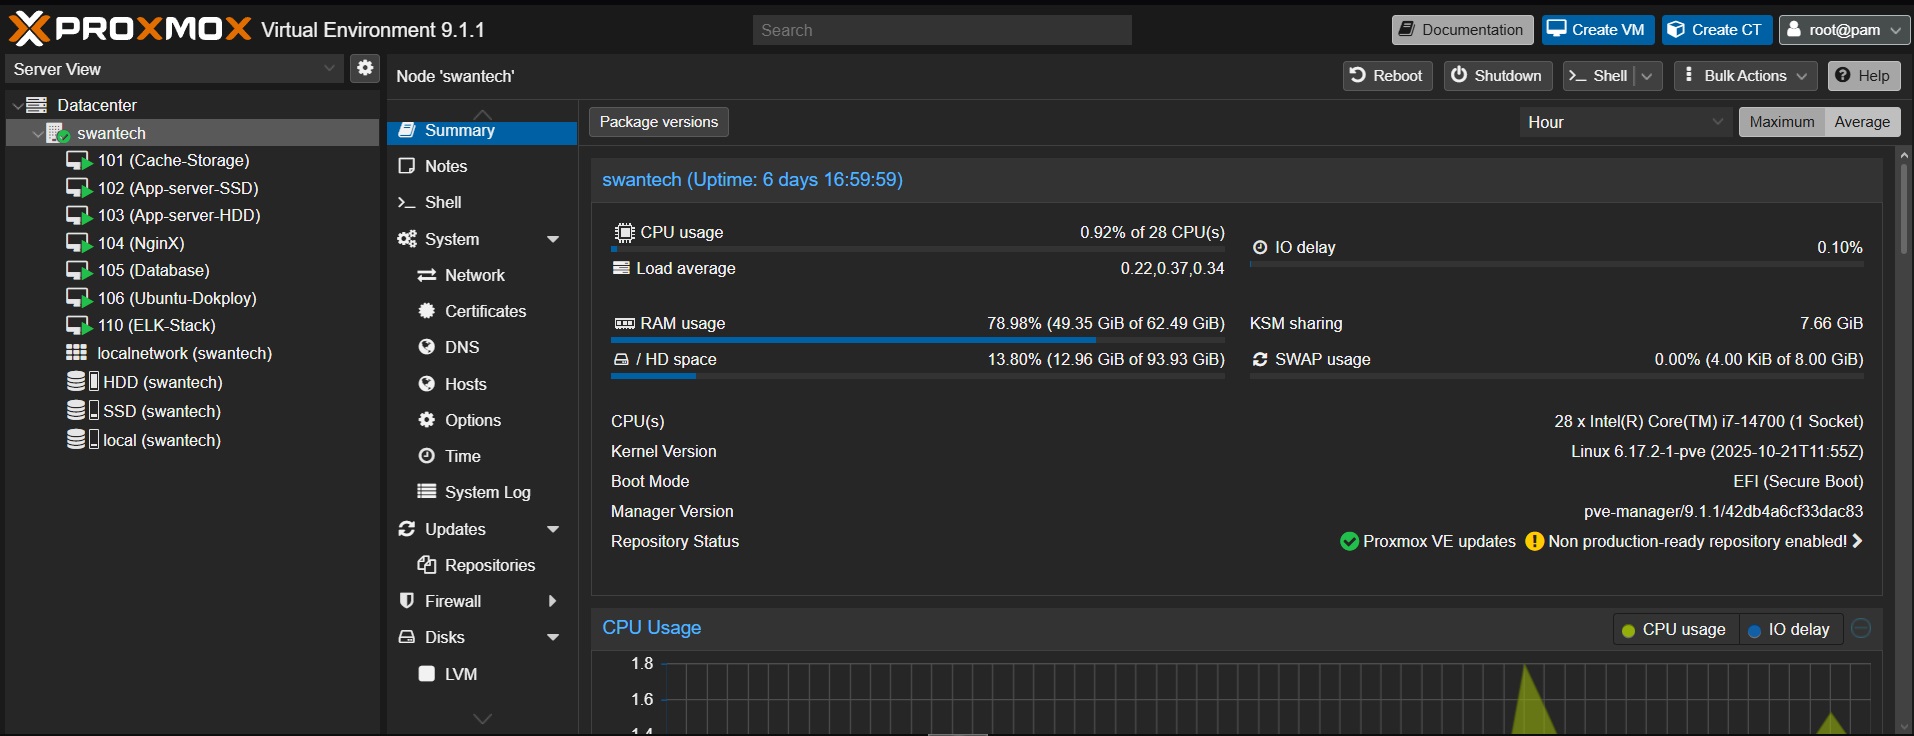Open the Bulk Actions dropdown
The height and width of the screenshot is (736, 1914).
pos(1746,76)
